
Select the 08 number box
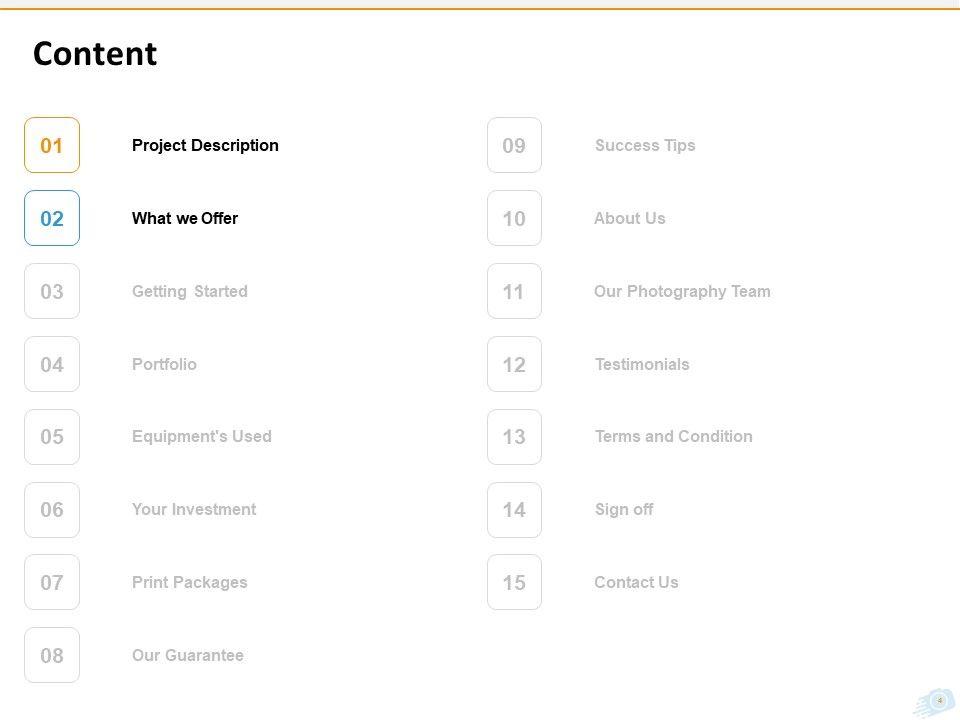(x=52, y=655)
